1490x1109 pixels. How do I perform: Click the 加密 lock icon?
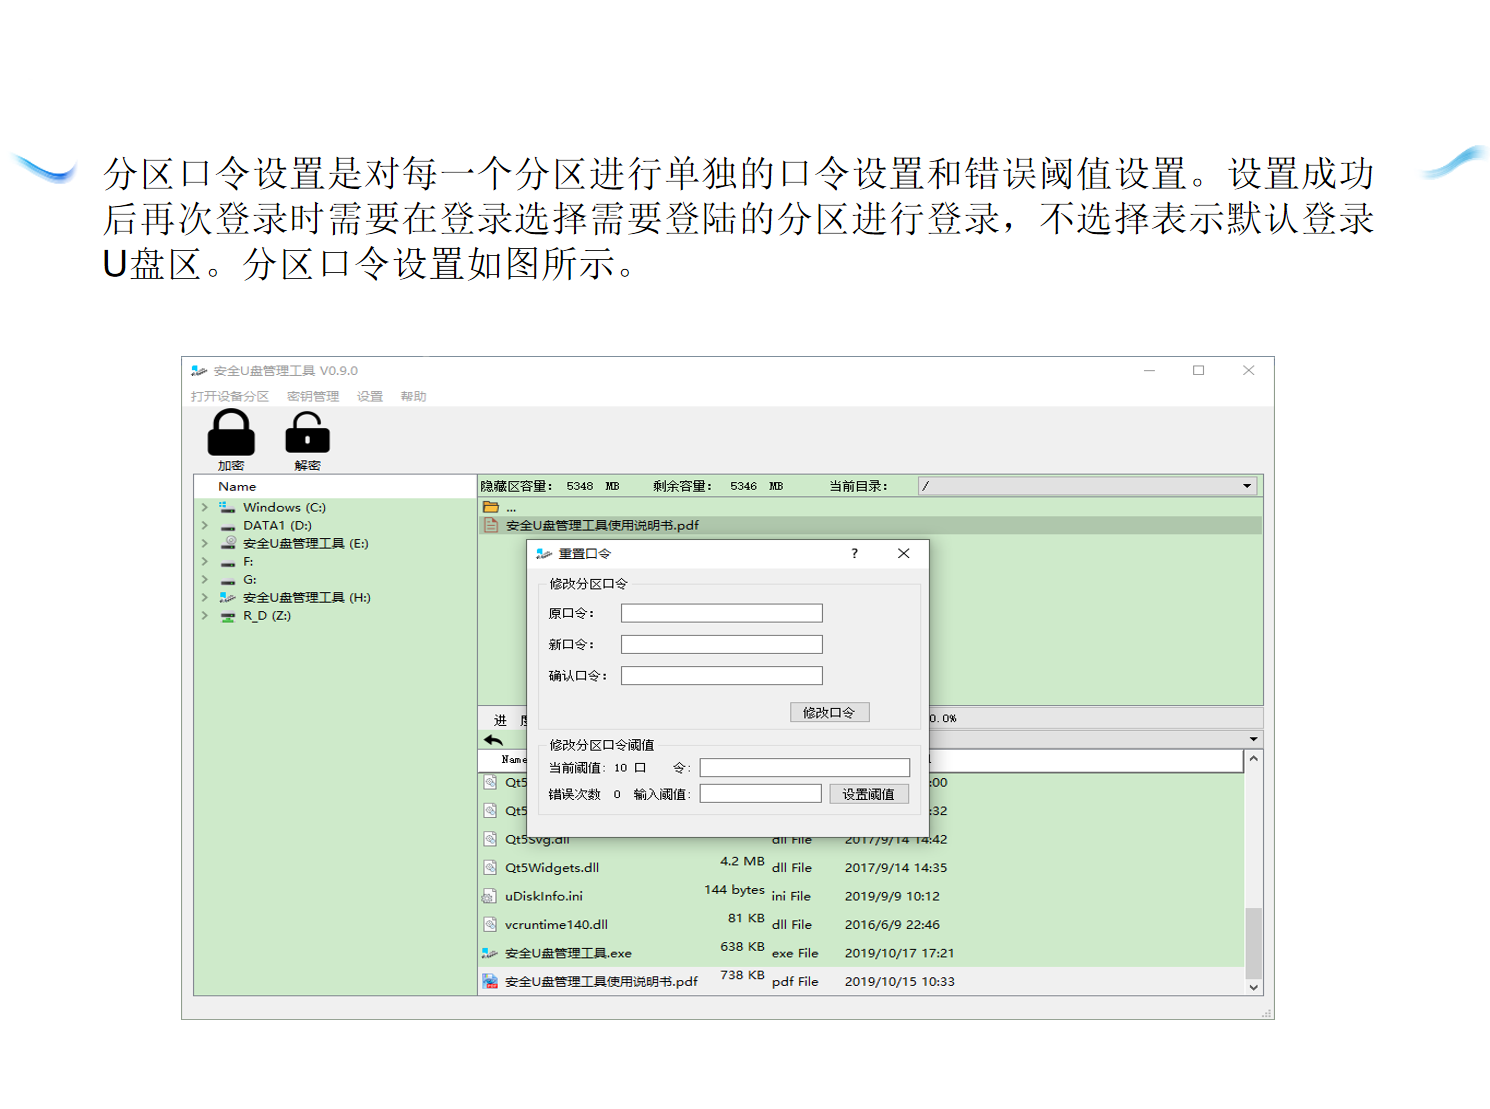(x=231, y=434)
